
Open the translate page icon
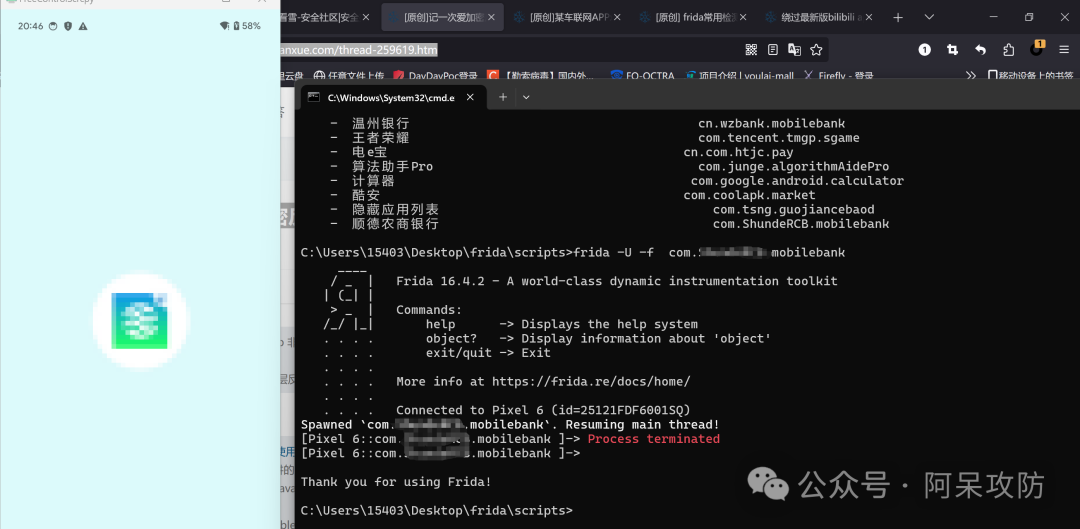pos(794,50)
